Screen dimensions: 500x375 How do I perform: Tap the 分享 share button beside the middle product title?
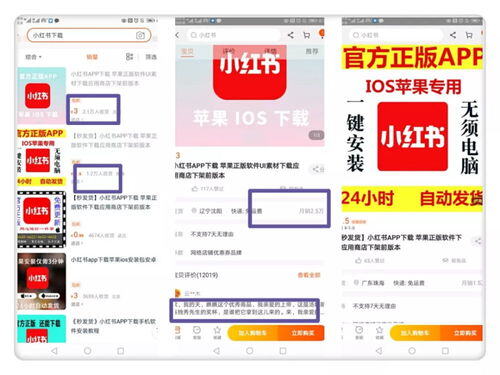click(317, 170)
